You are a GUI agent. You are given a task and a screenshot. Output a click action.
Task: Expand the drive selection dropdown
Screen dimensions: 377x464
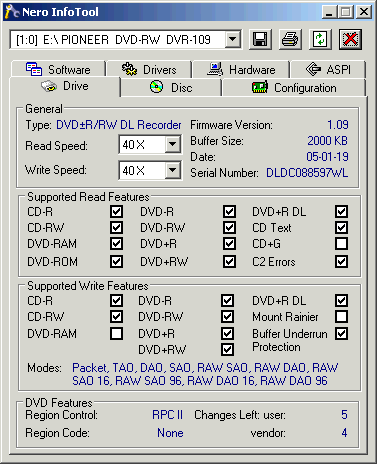[233, 40]
